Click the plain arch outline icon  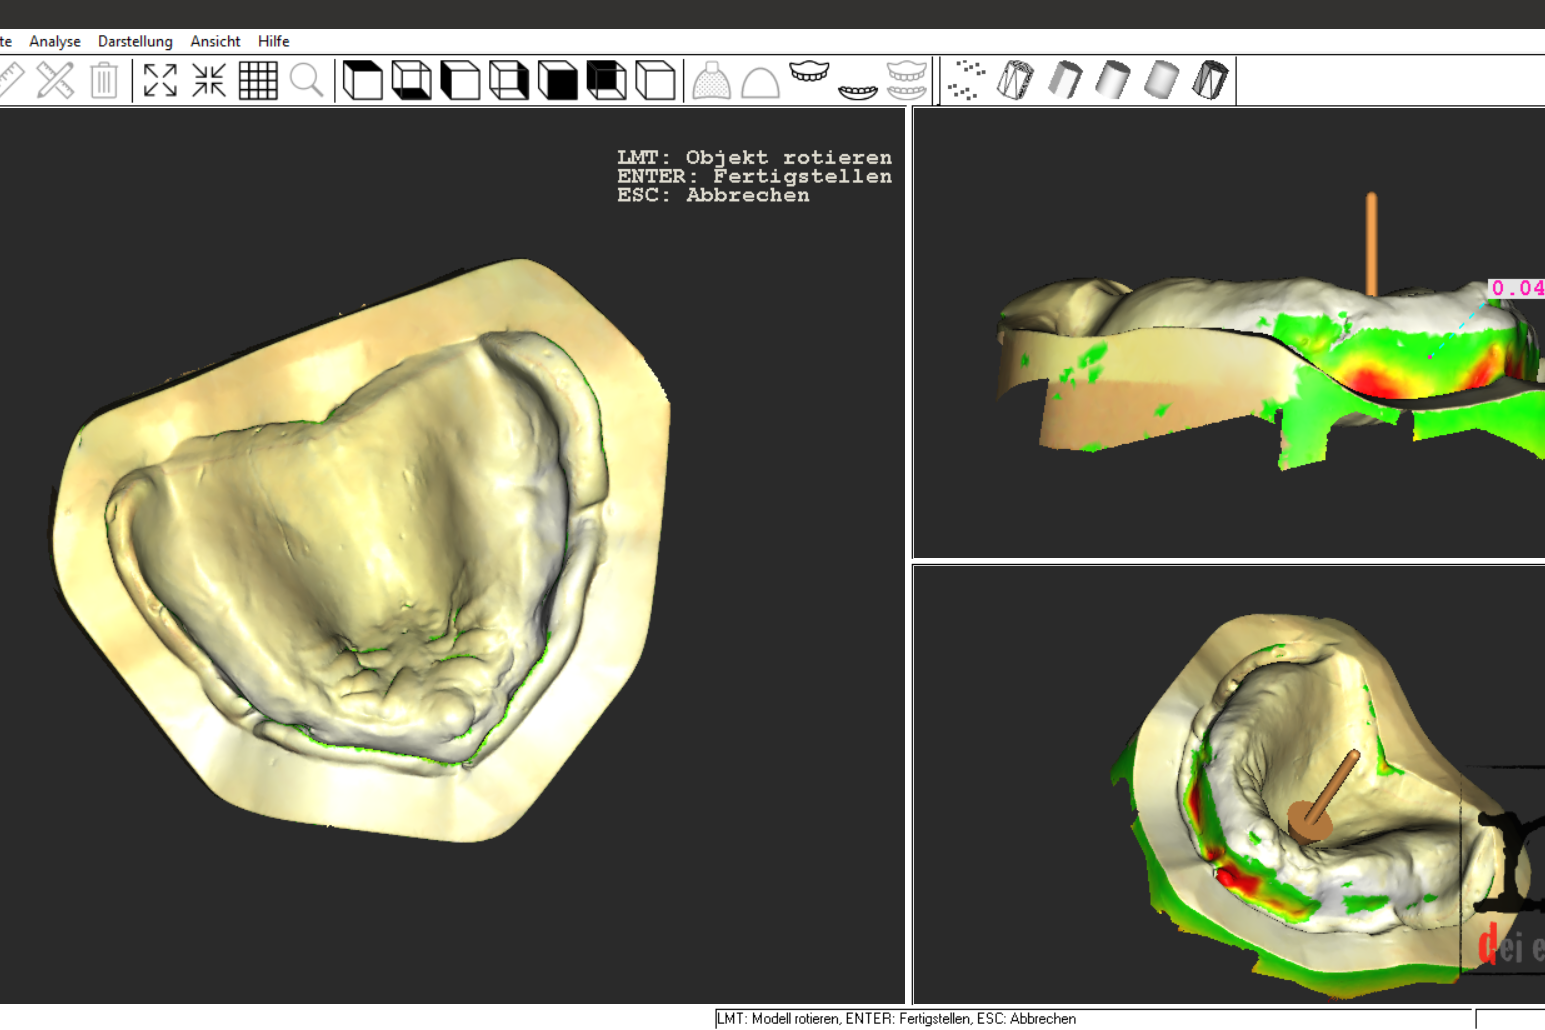click(x=760, y=81)
